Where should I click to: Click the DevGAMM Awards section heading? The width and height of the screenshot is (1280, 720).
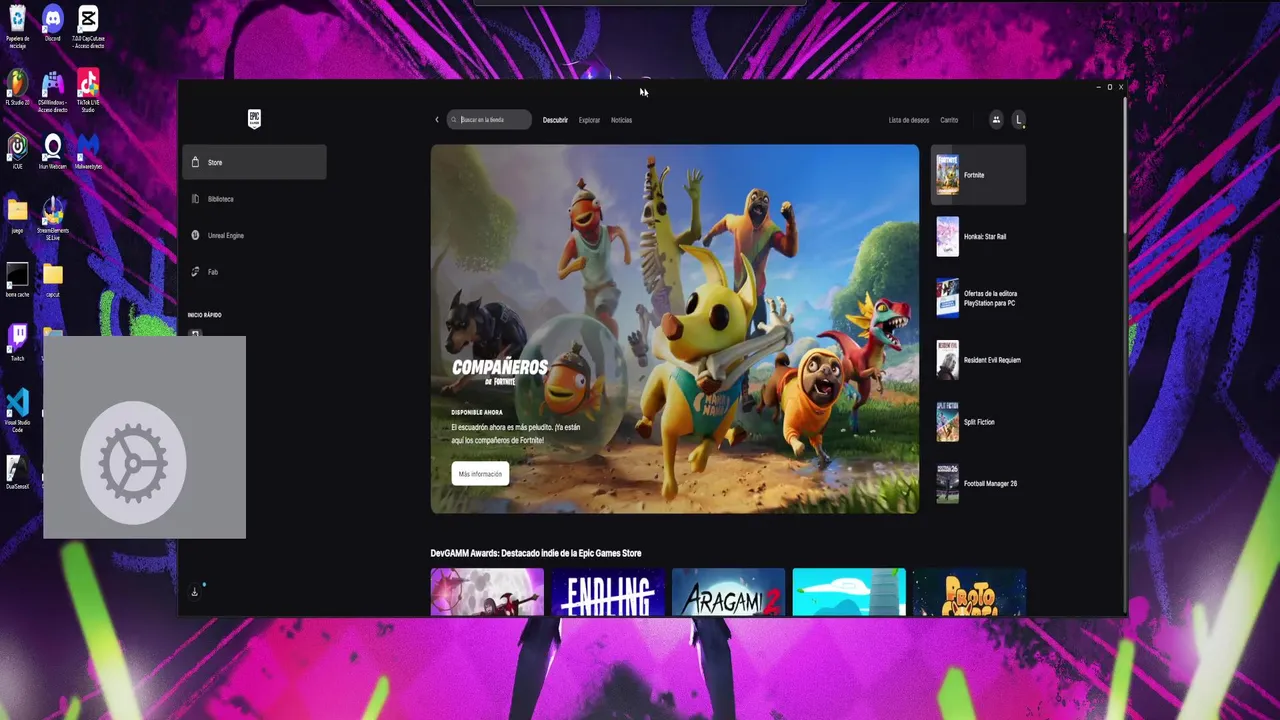(536, 553)
